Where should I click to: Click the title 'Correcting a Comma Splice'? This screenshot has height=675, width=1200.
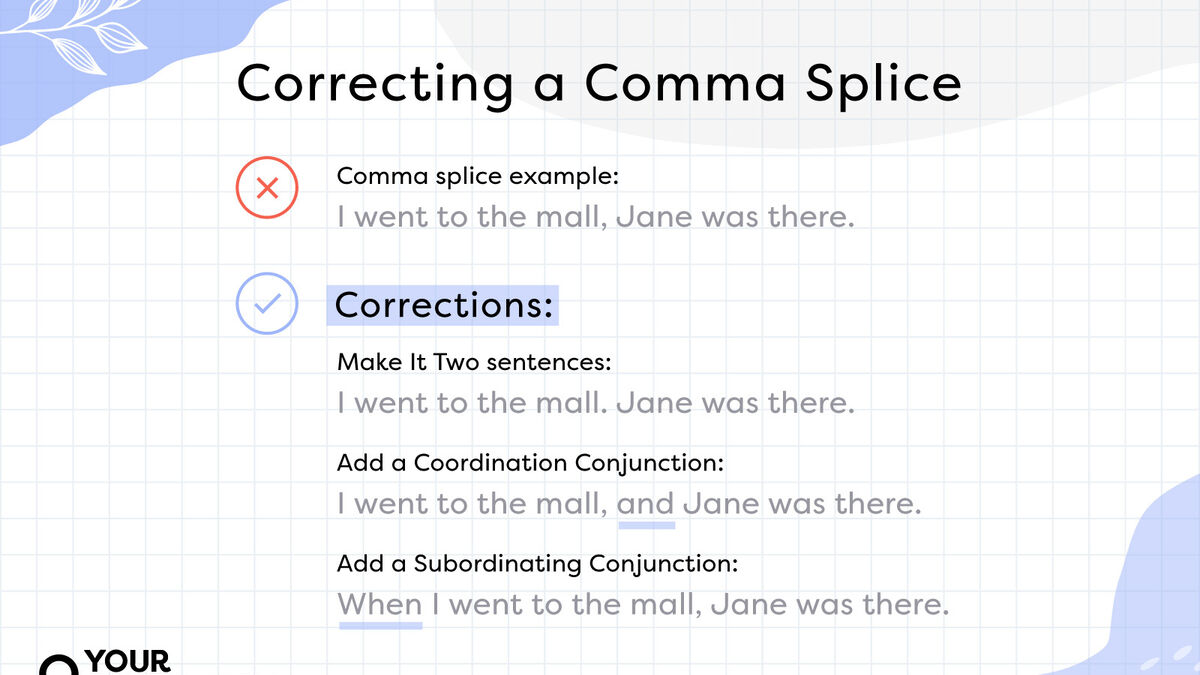point(599,84)
